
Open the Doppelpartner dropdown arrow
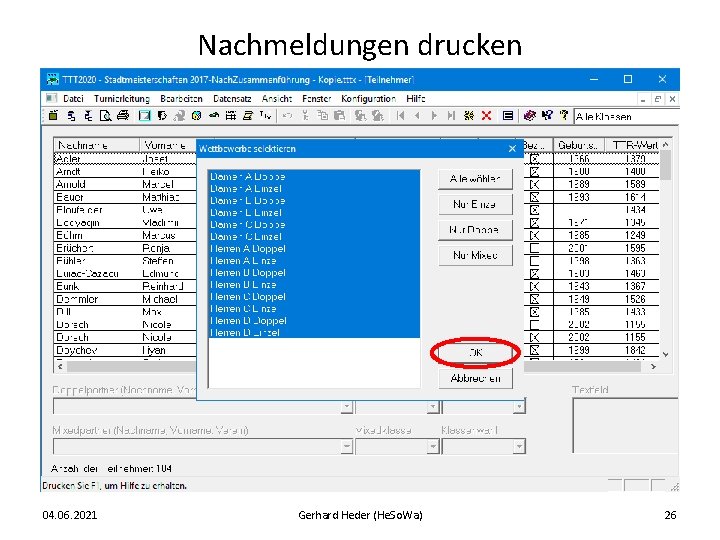347,406
